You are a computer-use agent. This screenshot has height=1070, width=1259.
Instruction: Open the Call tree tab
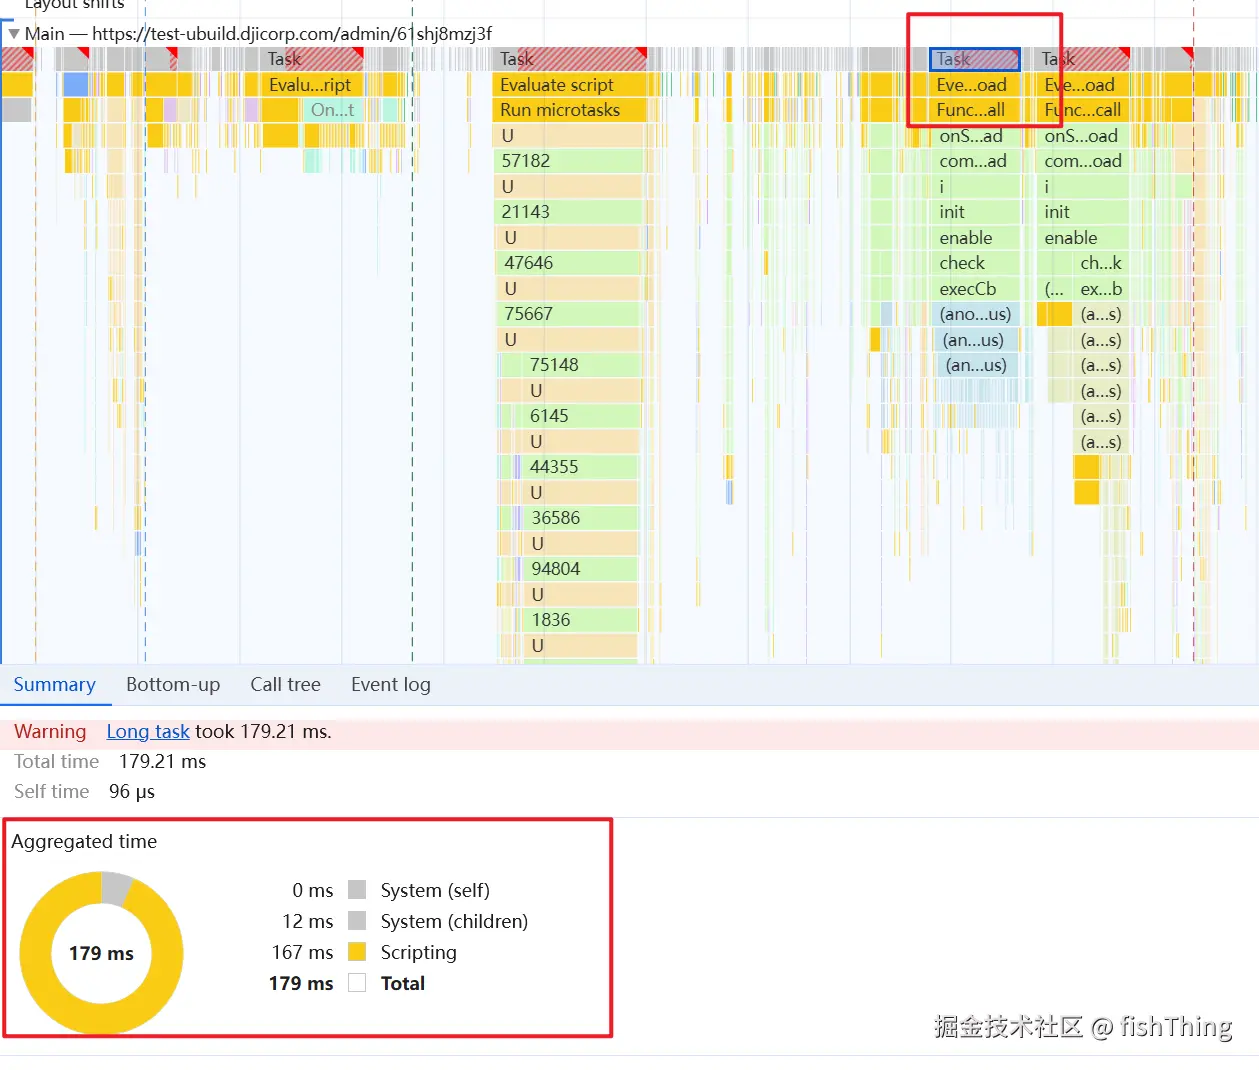285,685
